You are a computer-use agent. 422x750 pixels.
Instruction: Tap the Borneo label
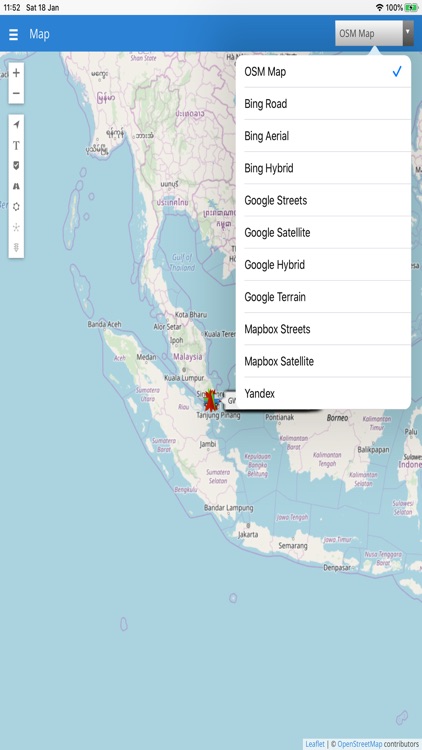point(337,418)
